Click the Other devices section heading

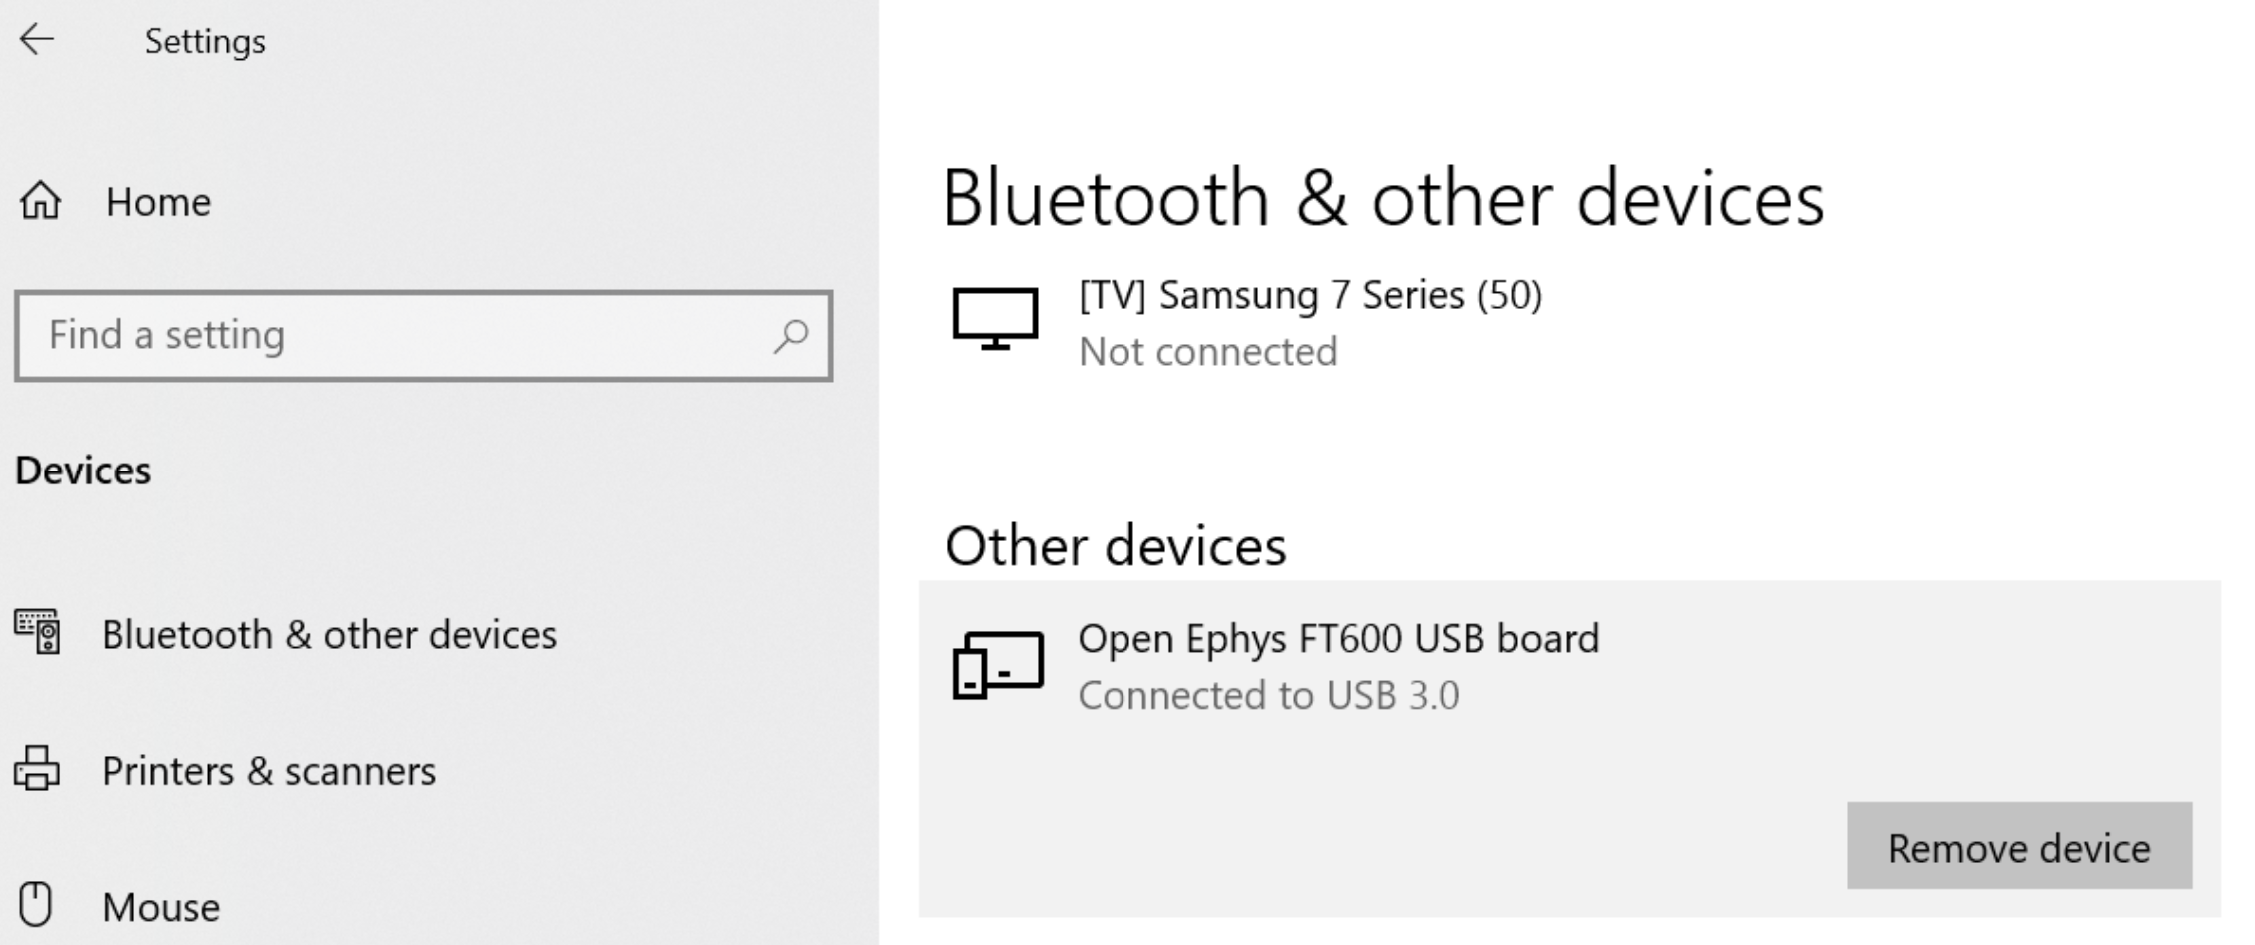pyautogui.click(x=1115, y=546)
